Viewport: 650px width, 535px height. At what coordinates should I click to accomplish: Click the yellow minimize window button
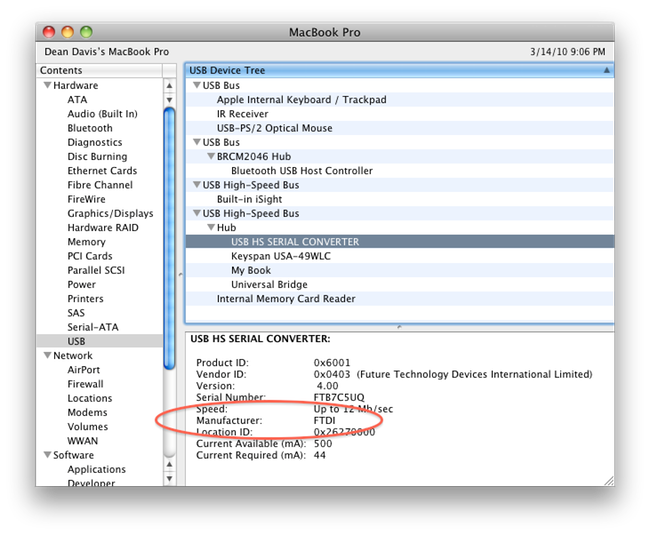68,32
